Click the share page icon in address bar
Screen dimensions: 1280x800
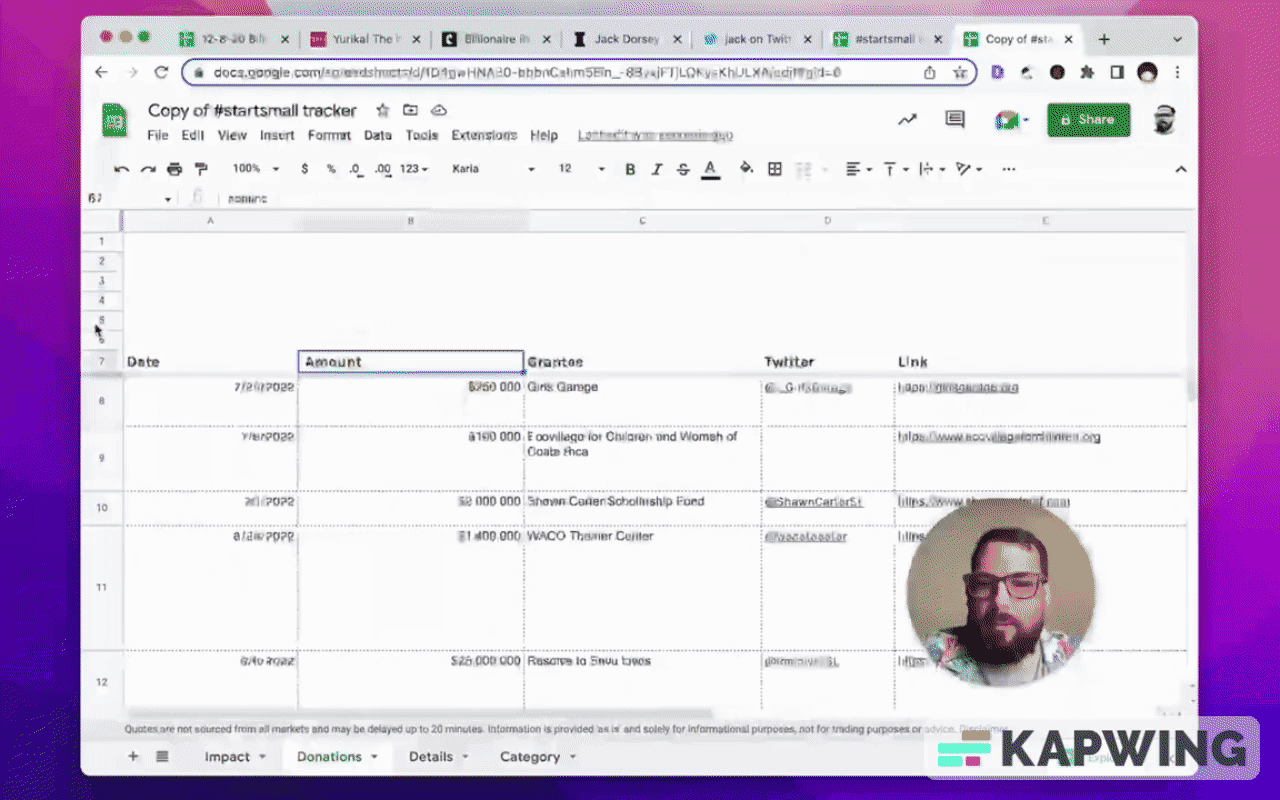[929, 72]
